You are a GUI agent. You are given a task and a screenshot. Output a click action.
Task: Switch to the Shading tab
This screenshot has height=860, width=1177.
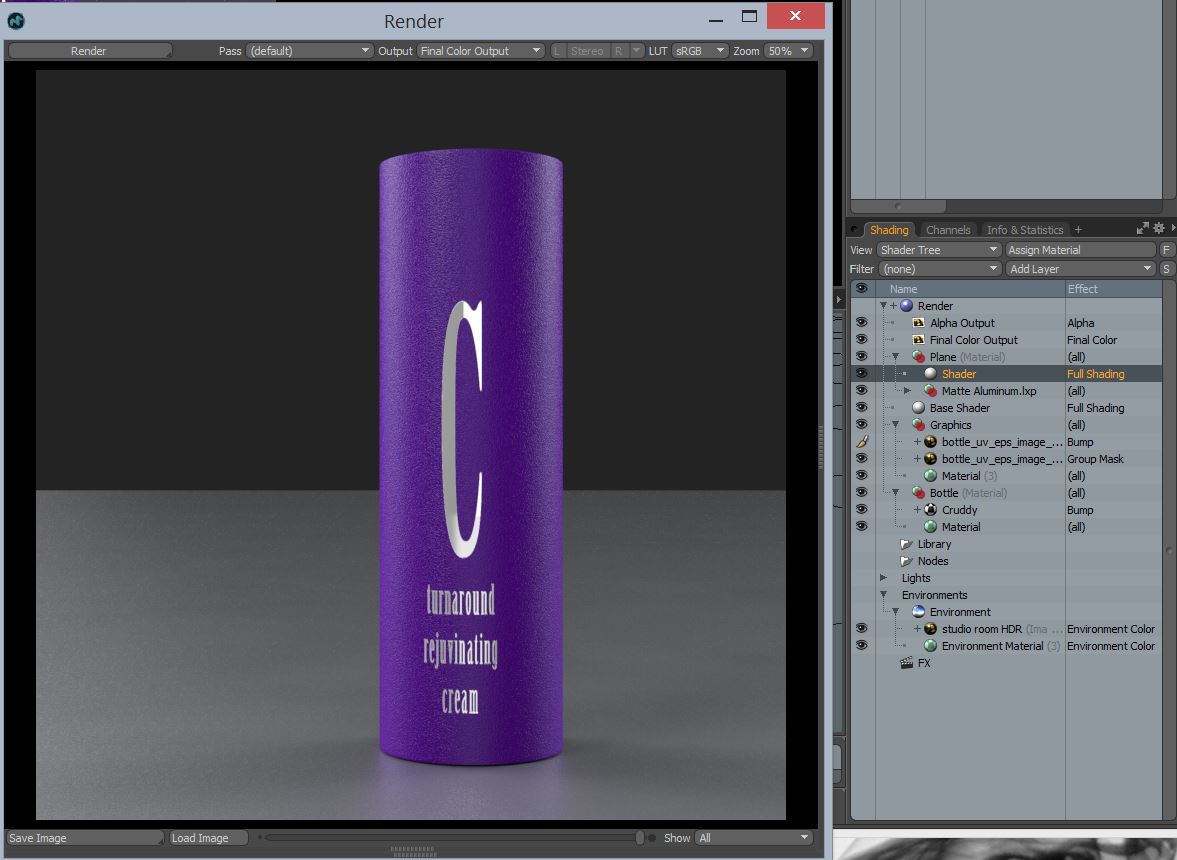point(889,230)
